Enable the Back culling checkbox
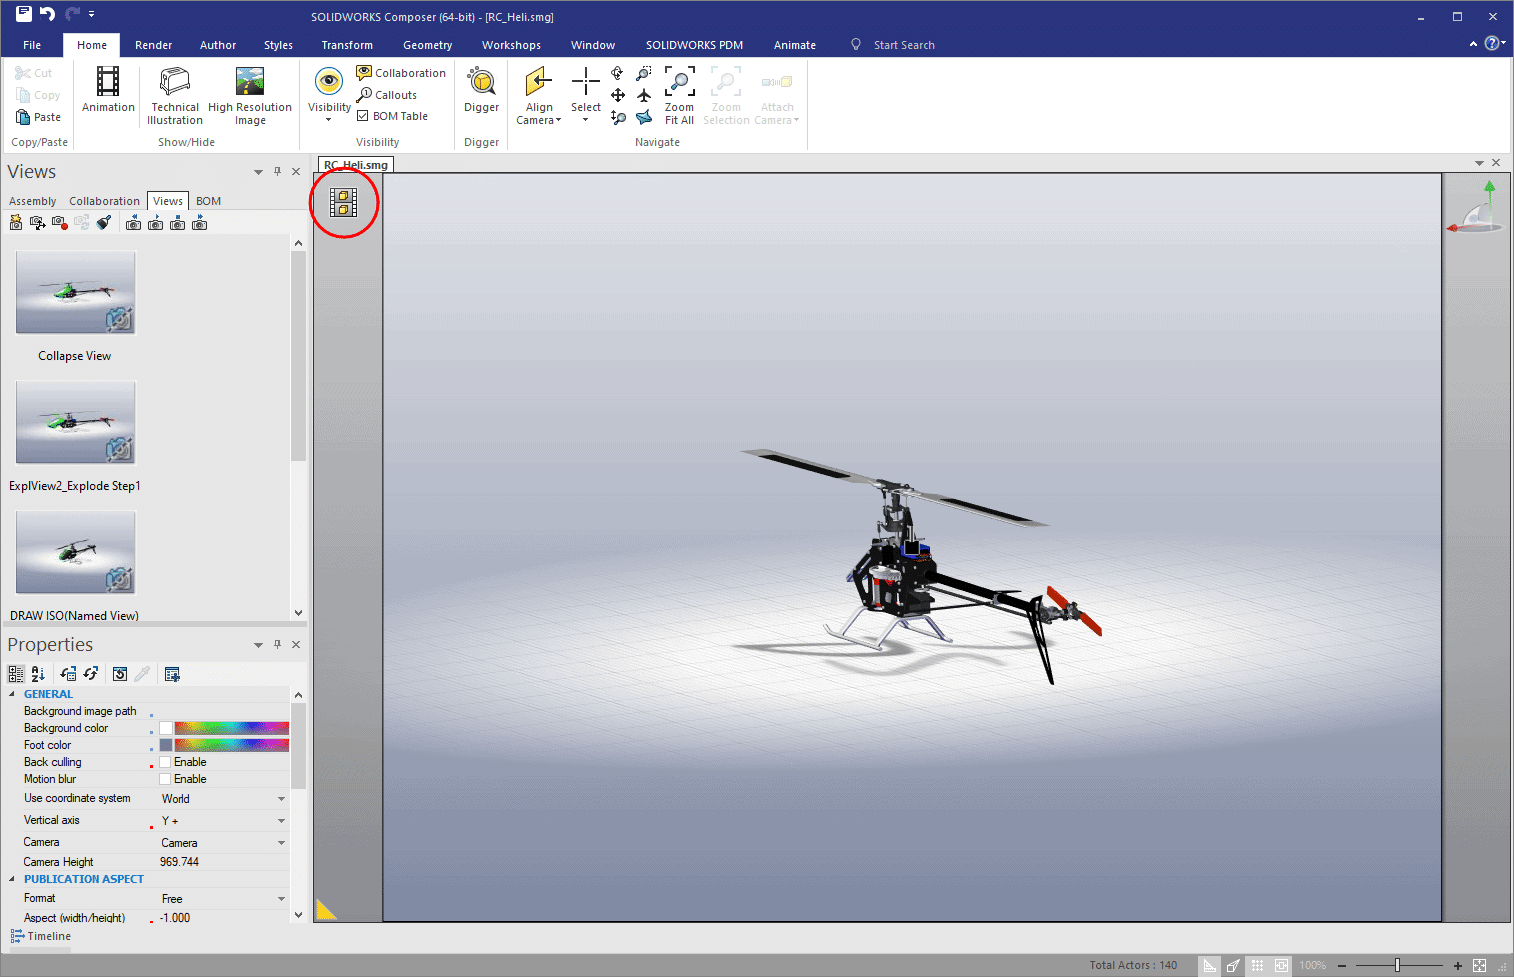 click(166, 762)
